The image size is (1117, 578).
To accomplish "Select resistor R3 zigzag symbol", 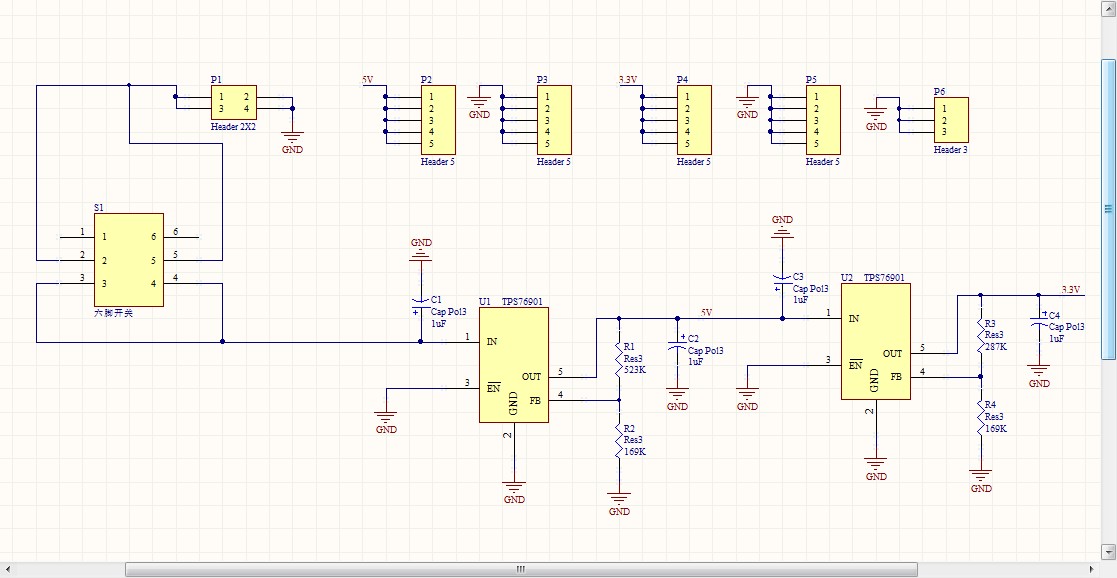I will pyautogui.click(x=981, y=334).
